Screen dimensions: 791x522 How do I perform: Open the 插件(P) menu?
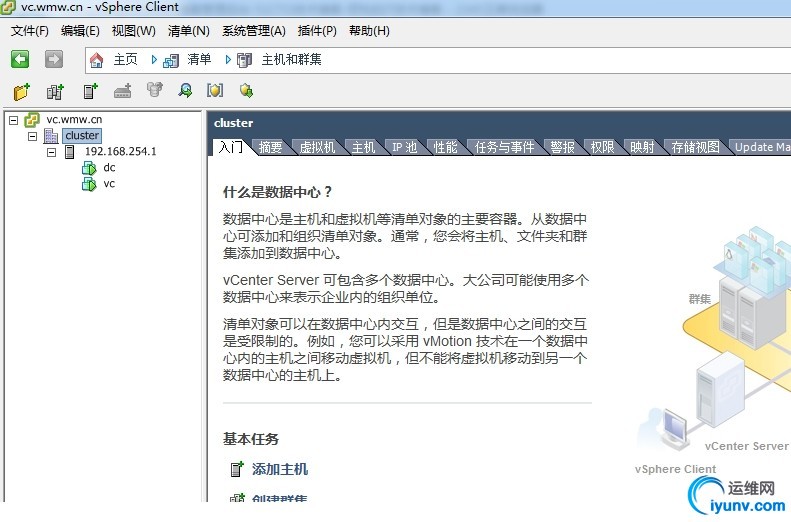[317, 31]
